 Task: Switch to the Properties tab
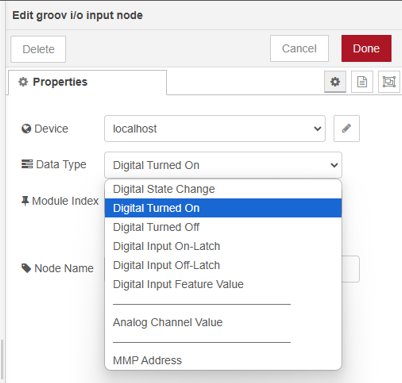click(87, 82)
